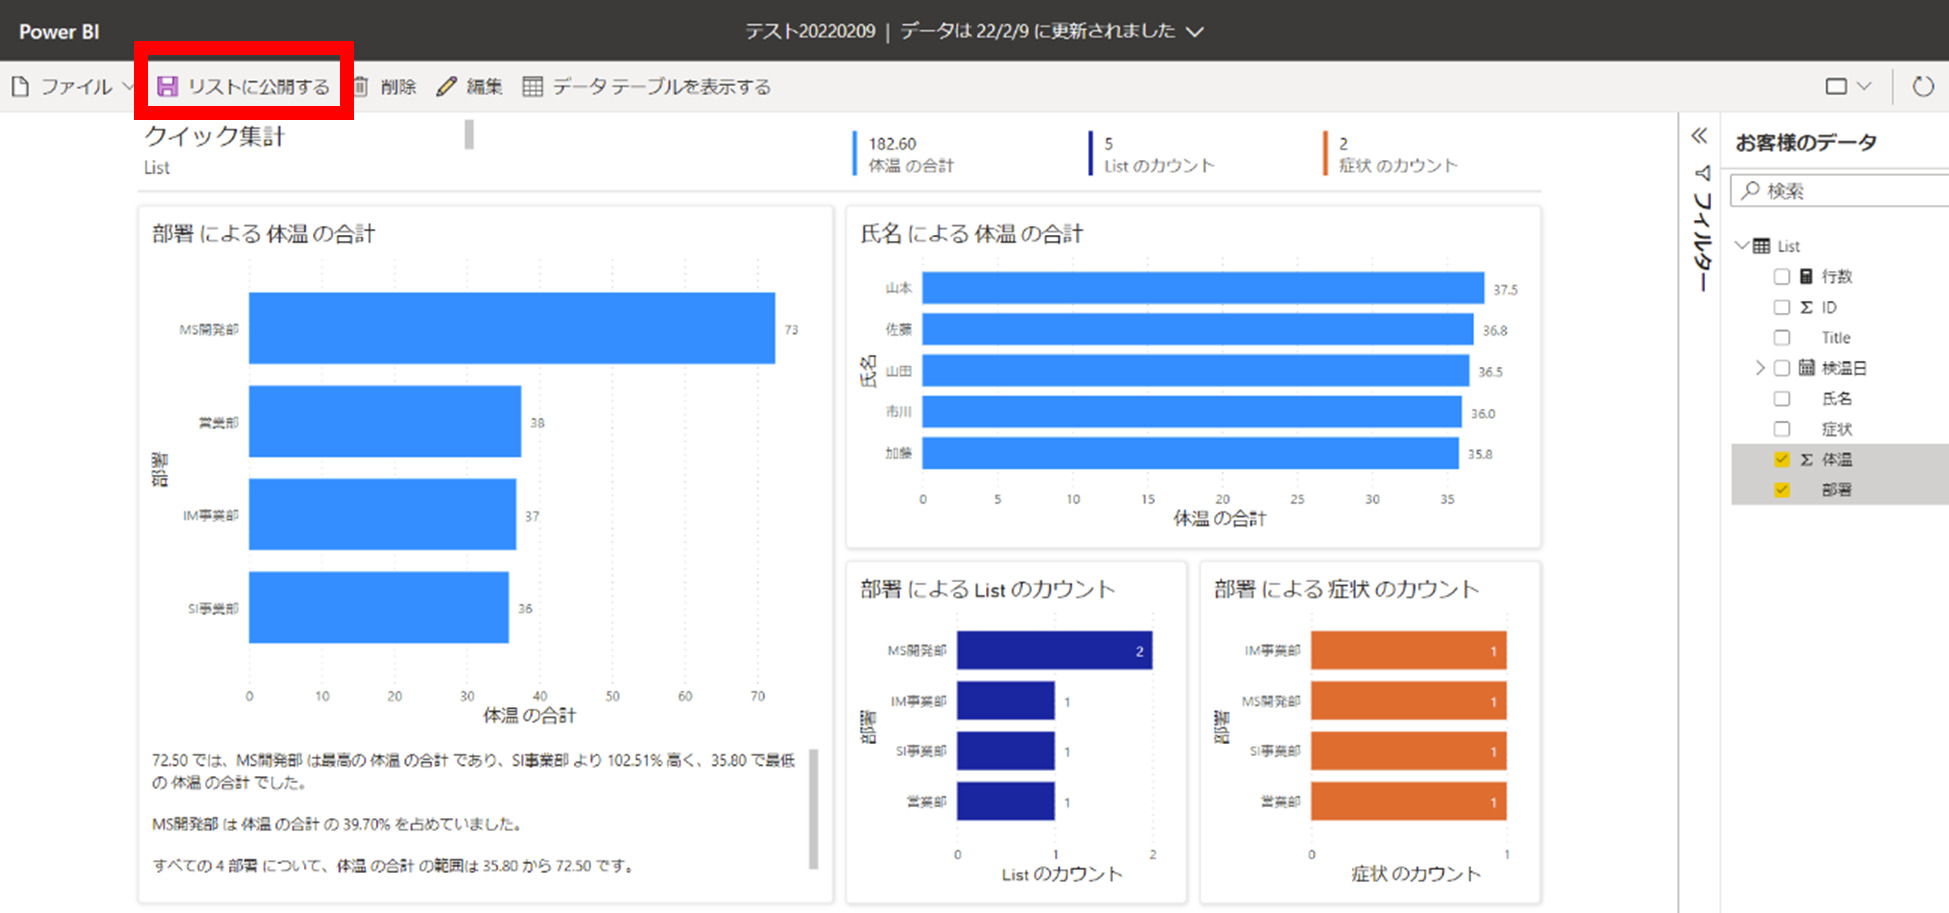
Task: Click the データテーブルを表示する table icon
Action: (533, 86)
